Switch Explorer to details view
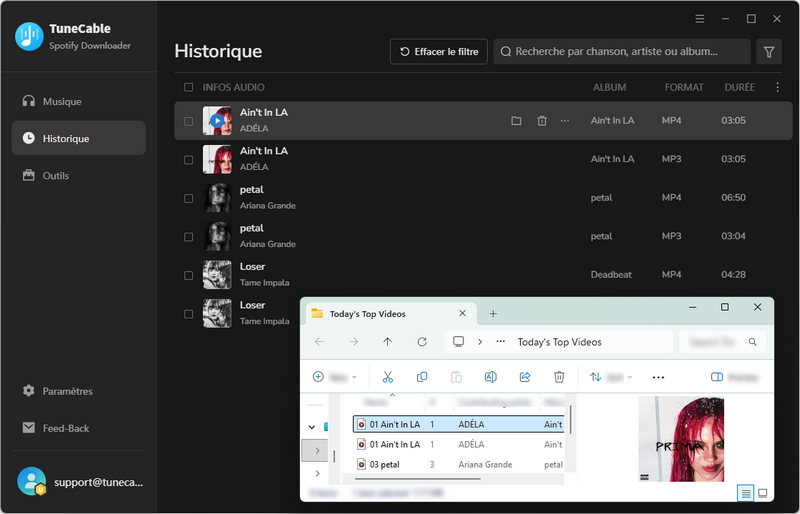Viewport: 800px width, 514px height. [x=746, y=493]
